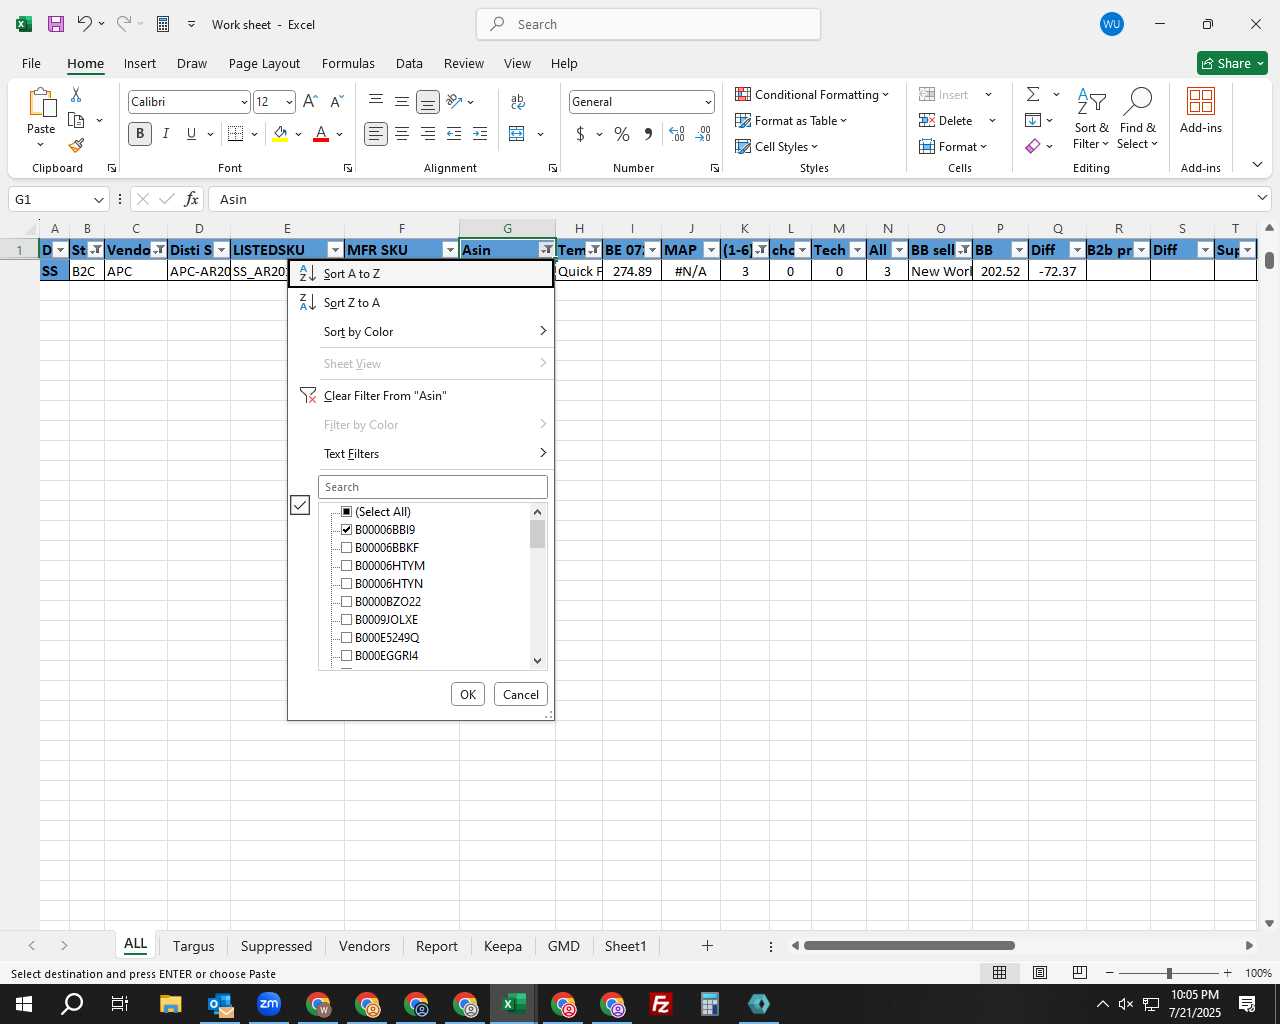Click Insert Function fx icon

tap(192, 199)
